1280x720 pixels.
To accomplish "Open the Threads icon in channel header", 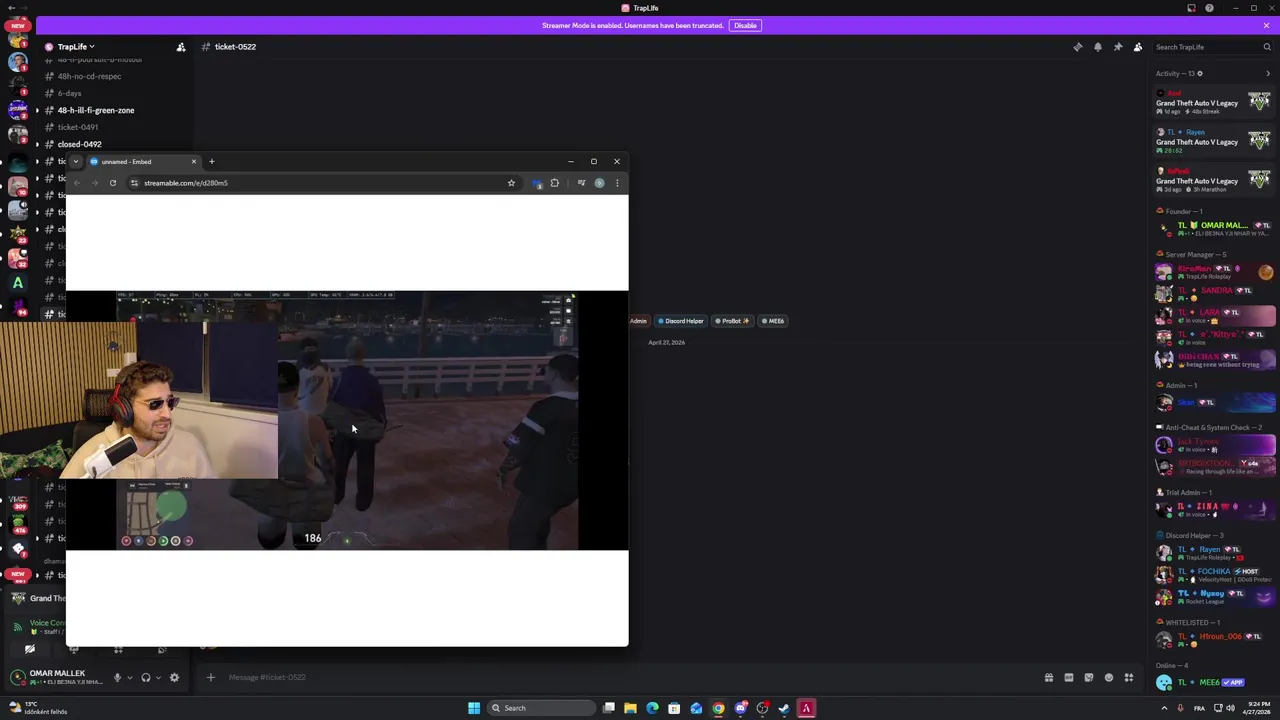I will pos(1077,47).
